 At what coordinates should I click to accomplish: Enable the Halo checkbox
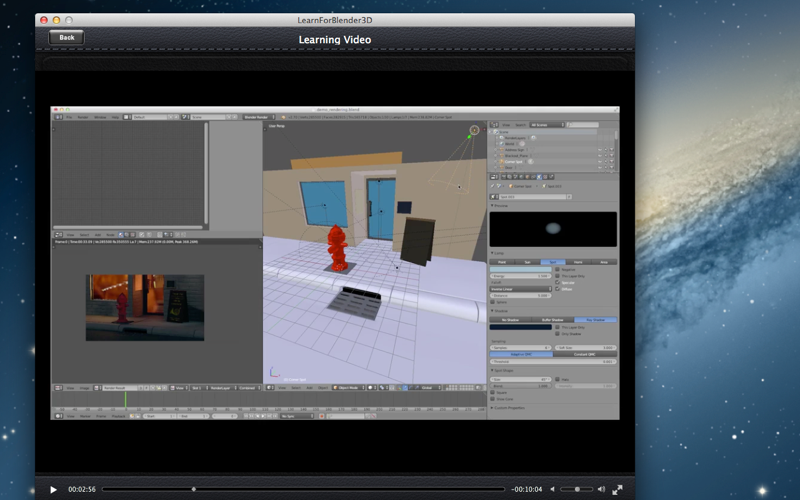pos(557,379)
